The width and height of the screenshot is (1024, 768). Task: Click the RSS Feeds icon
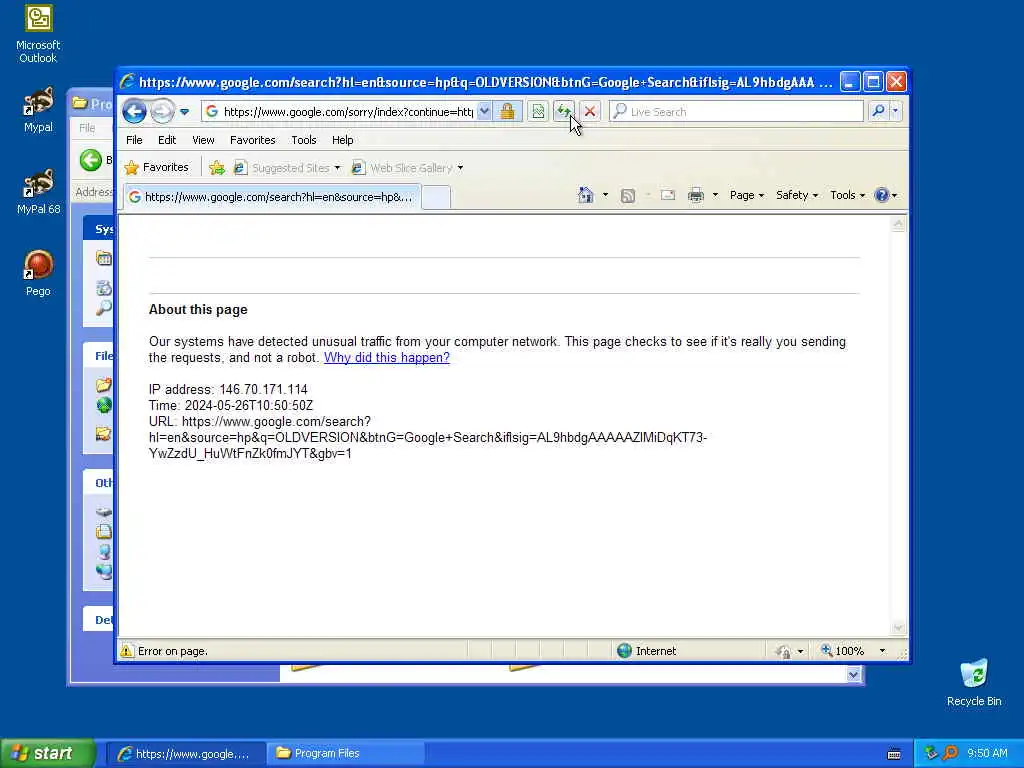(x=628, y=195)
